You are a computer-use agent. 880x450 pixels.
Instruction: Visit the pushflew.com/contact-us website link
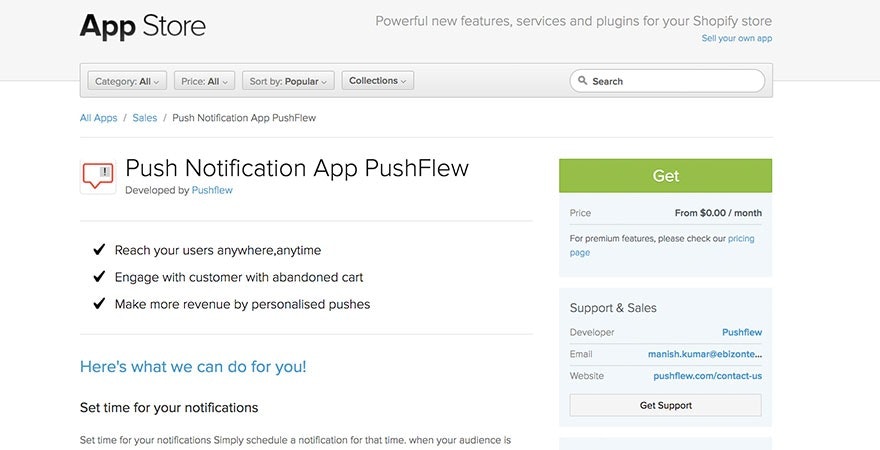coord(707,376)
